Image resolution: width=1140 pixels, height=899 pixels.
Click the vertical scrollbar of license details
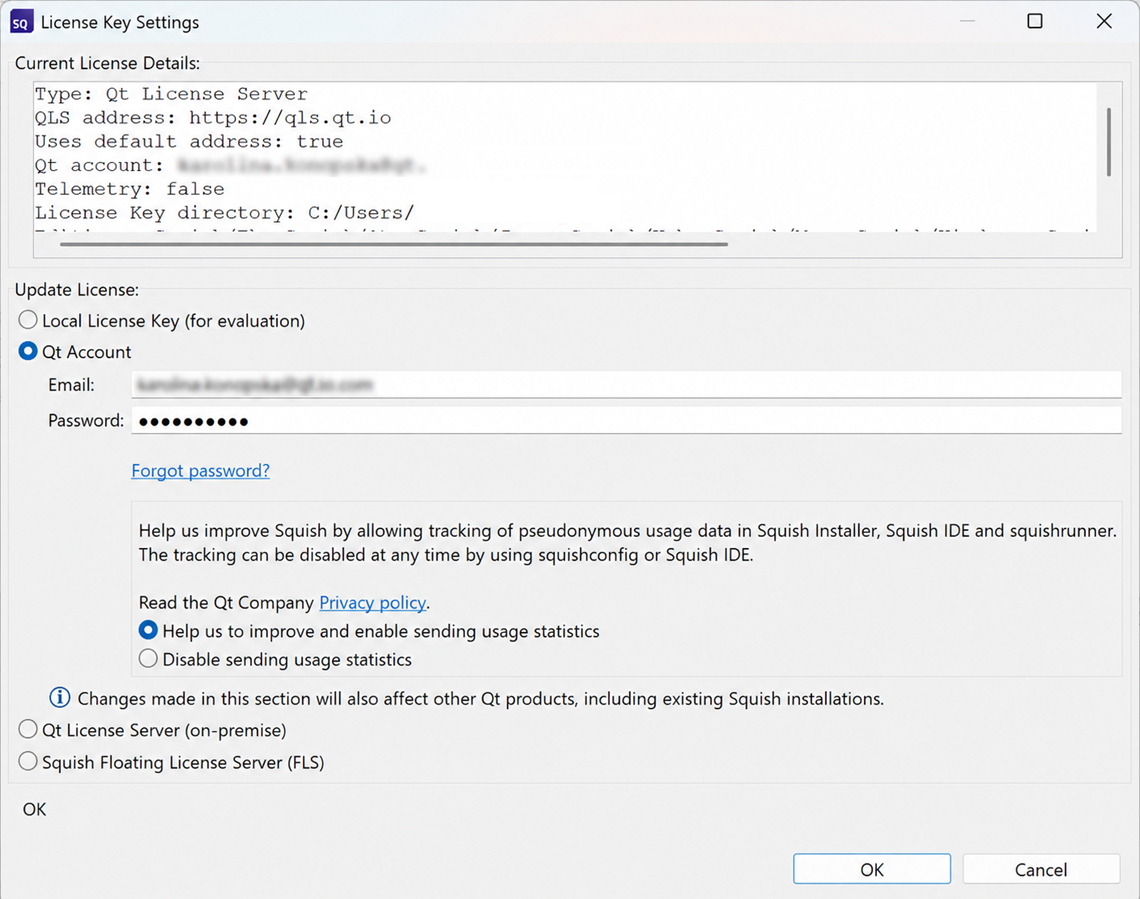click(1108, 142)
